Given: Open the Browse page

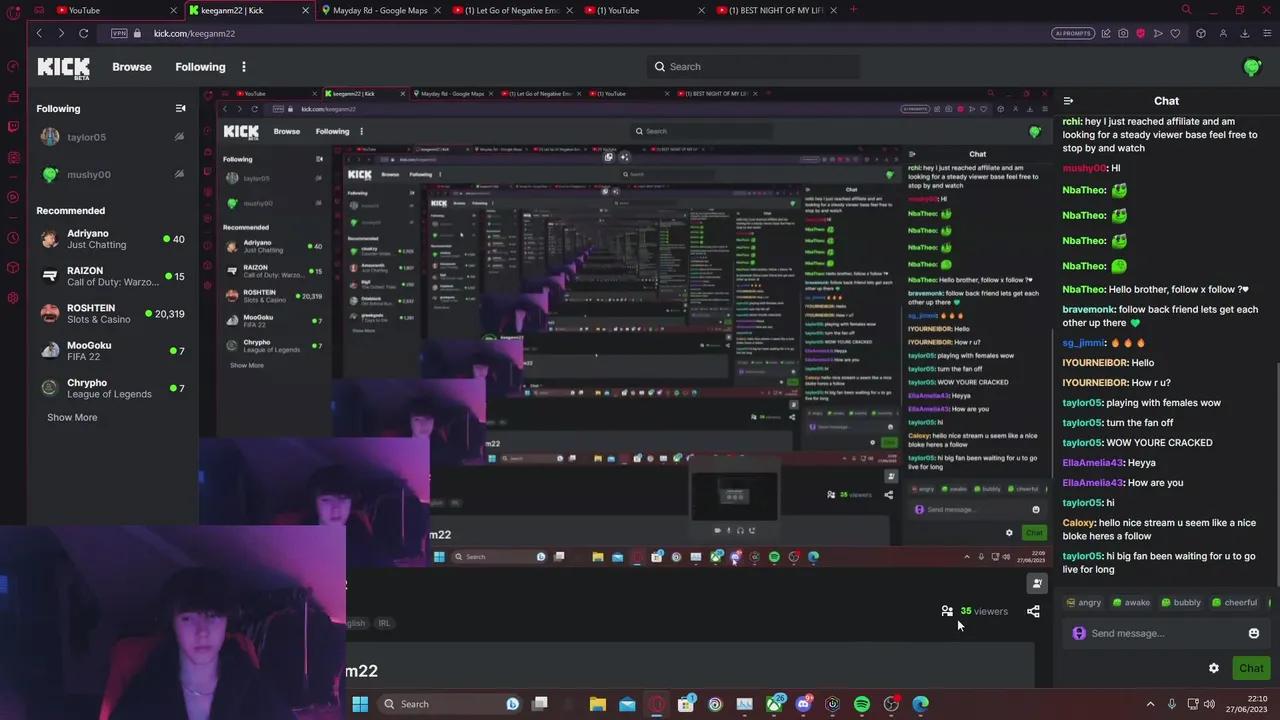Looking at the screenshot, I should [132, 67].
